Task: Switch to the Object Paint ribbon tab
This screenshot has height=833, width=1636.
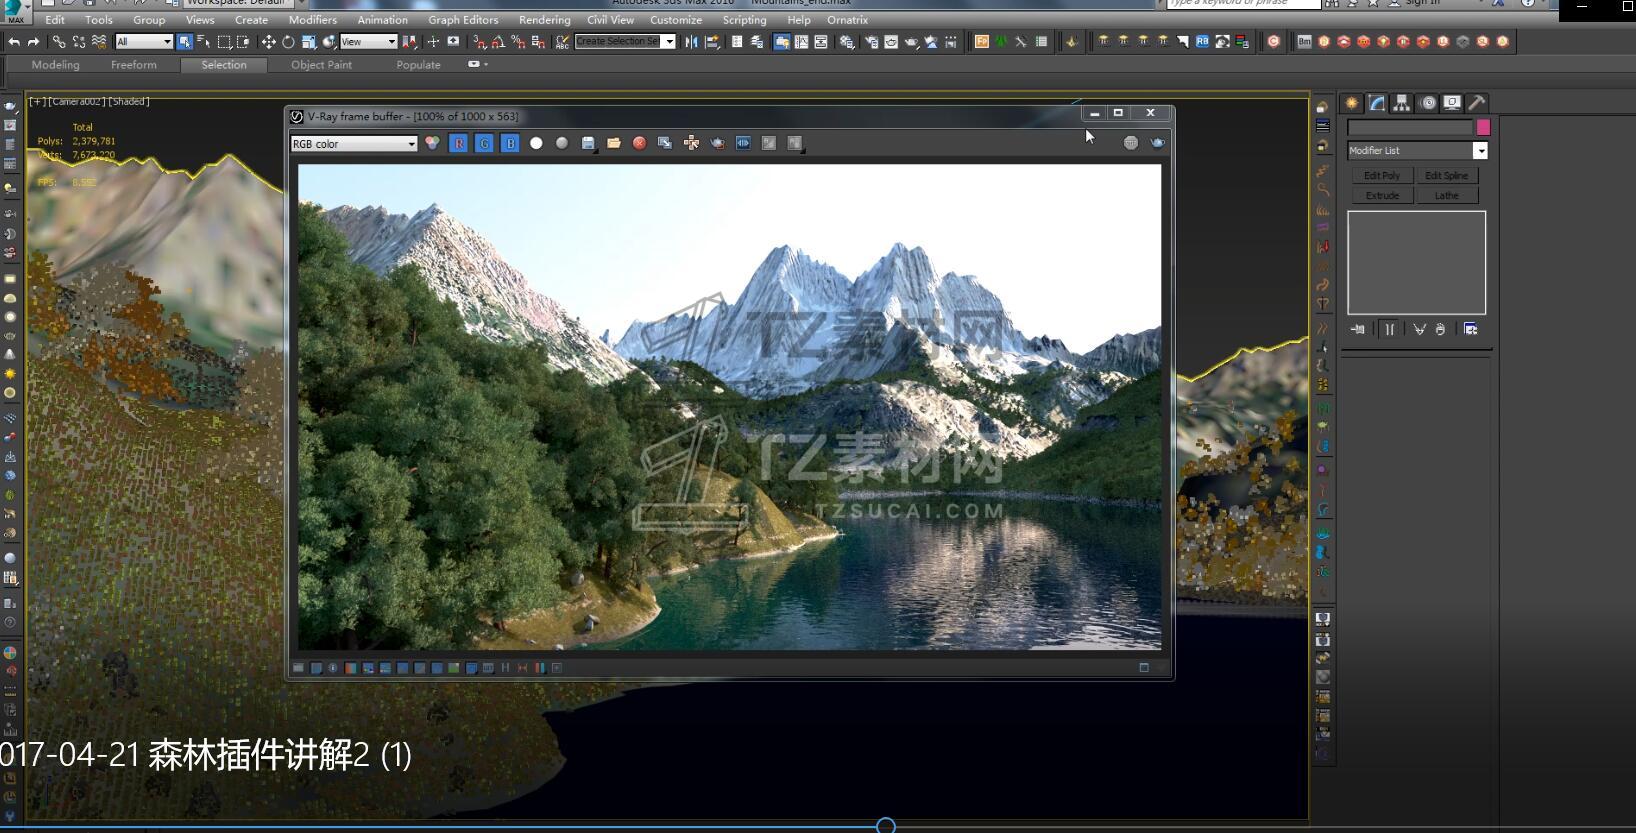Action: coord(321,65)
